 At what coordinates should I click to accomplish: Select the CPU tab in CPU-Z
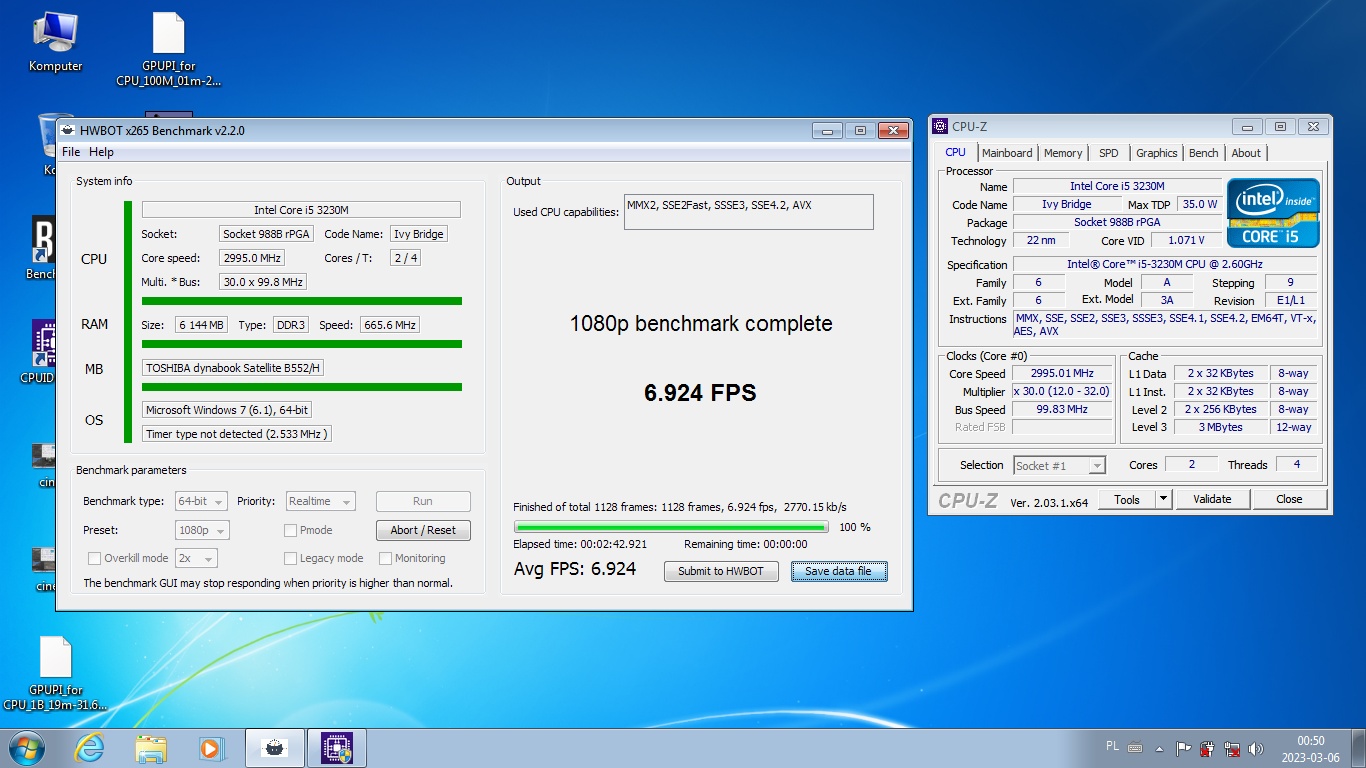[956, 152]
